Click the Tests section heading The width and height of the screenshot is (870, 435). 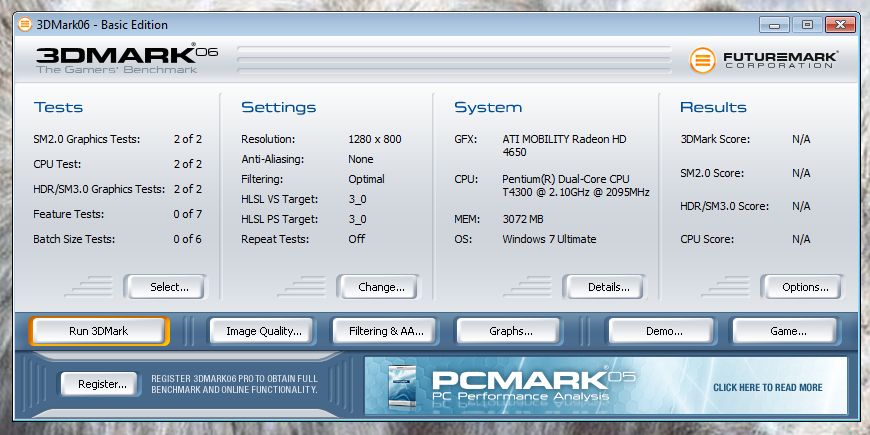(58, 107)
